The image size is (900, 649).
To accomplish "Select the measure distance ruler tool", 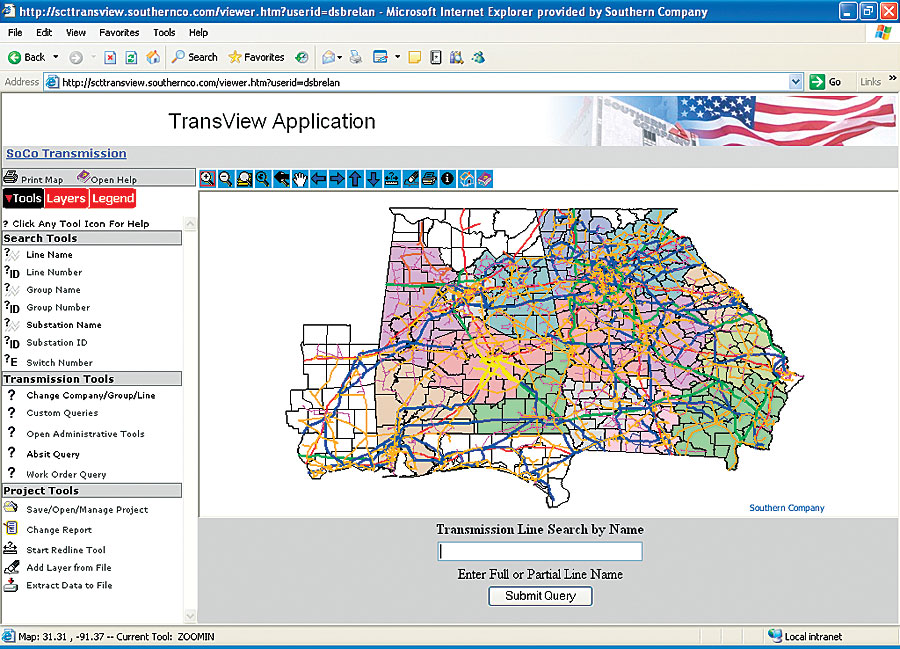I will 391,179.
